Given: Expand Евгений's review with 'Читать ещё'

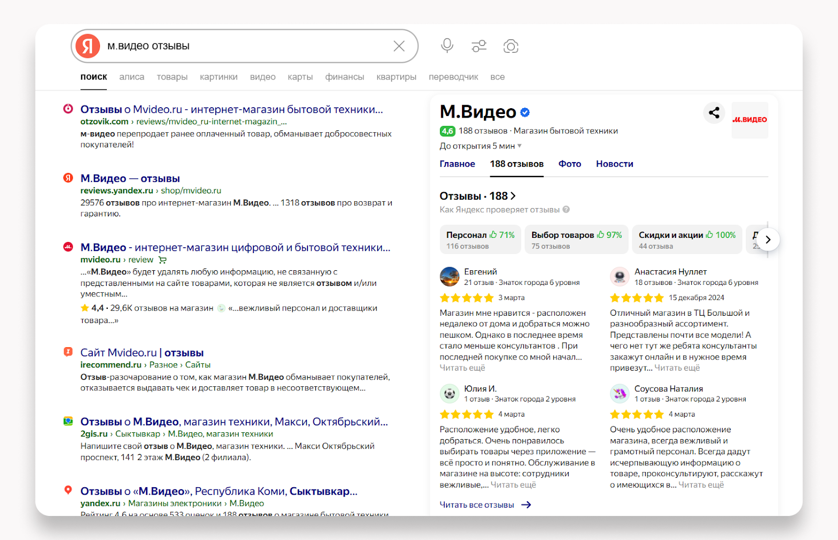Looking at the screenshot, I should [x=462, y=368].
